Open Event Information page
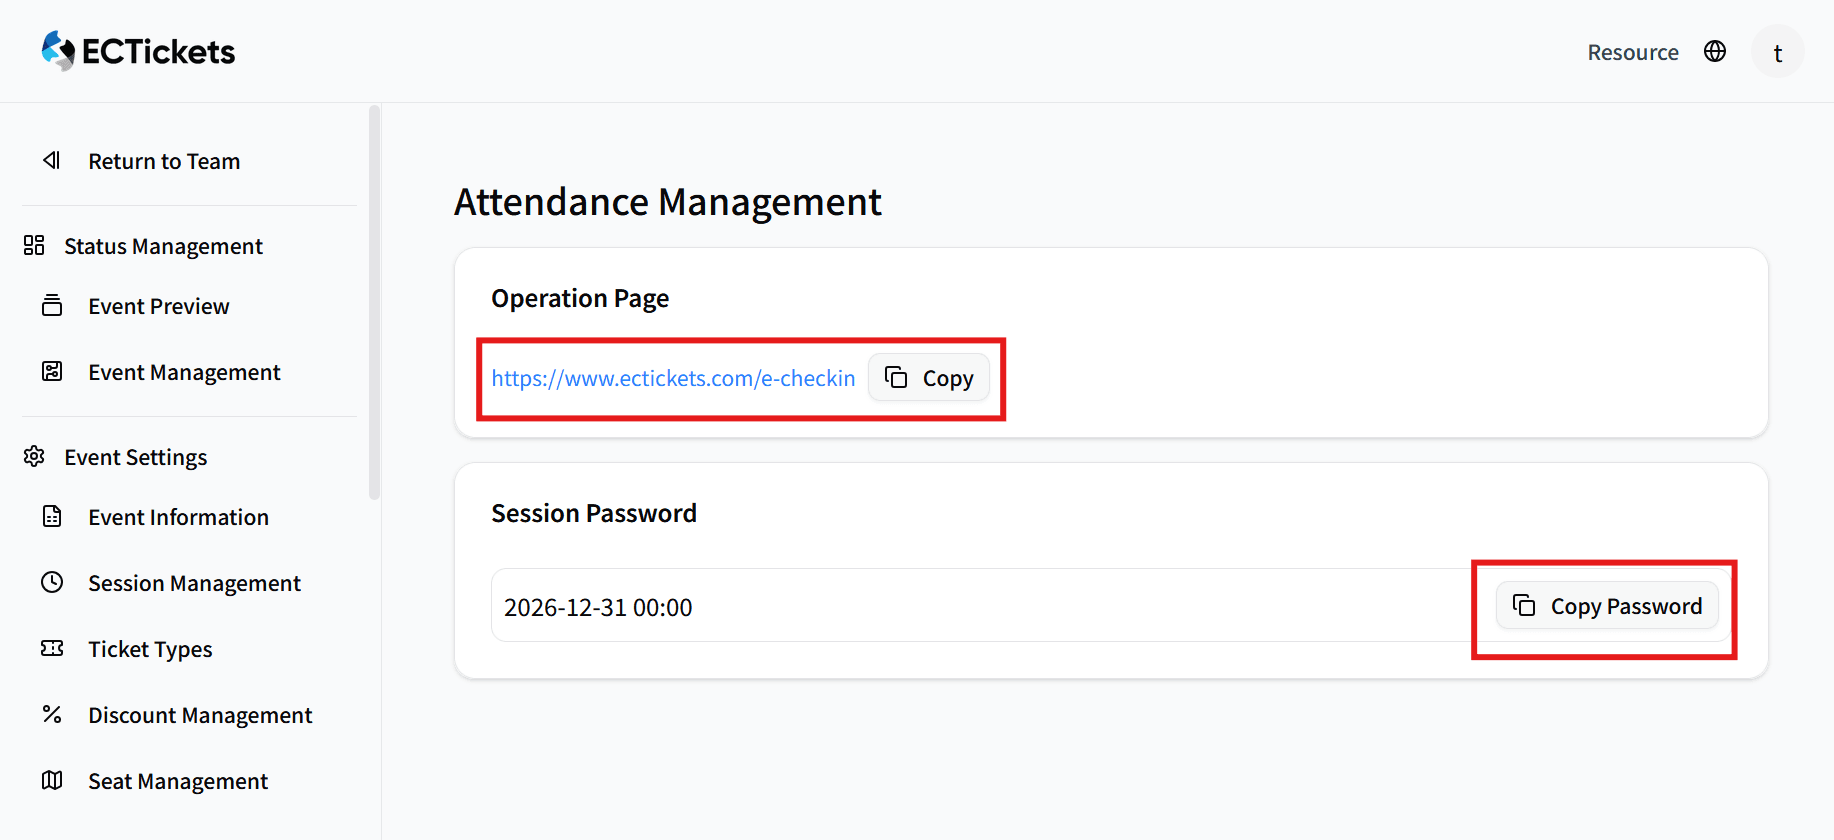 178,517
